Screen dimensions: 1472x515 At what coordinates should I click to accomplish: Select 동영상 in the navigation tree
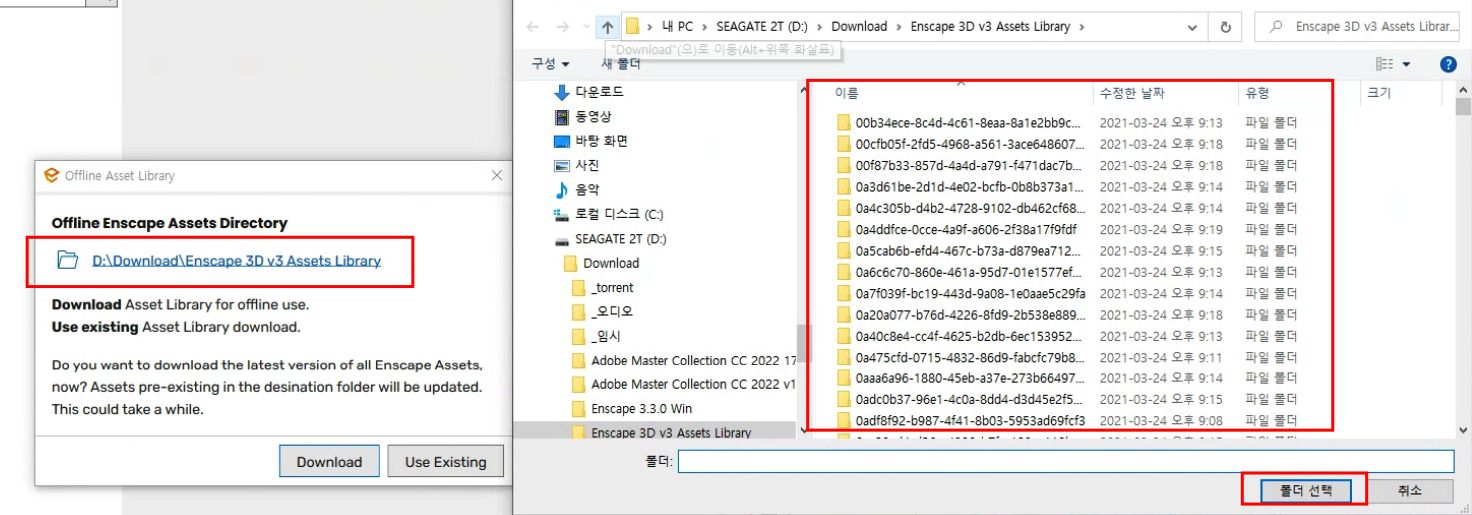[593, 117]
